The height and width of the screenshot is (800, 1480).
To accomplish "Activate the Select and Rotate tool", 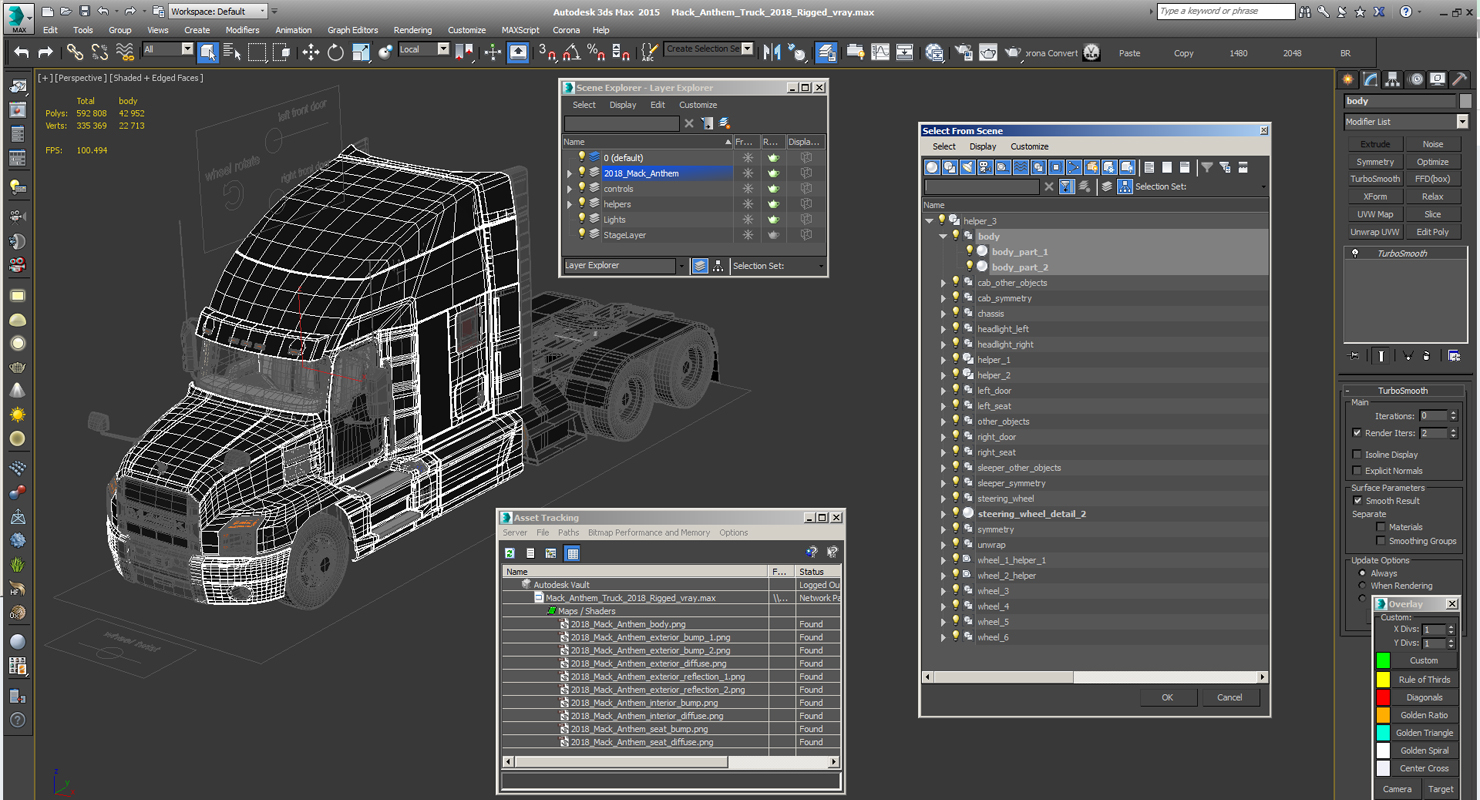I will tap(336, 52).
